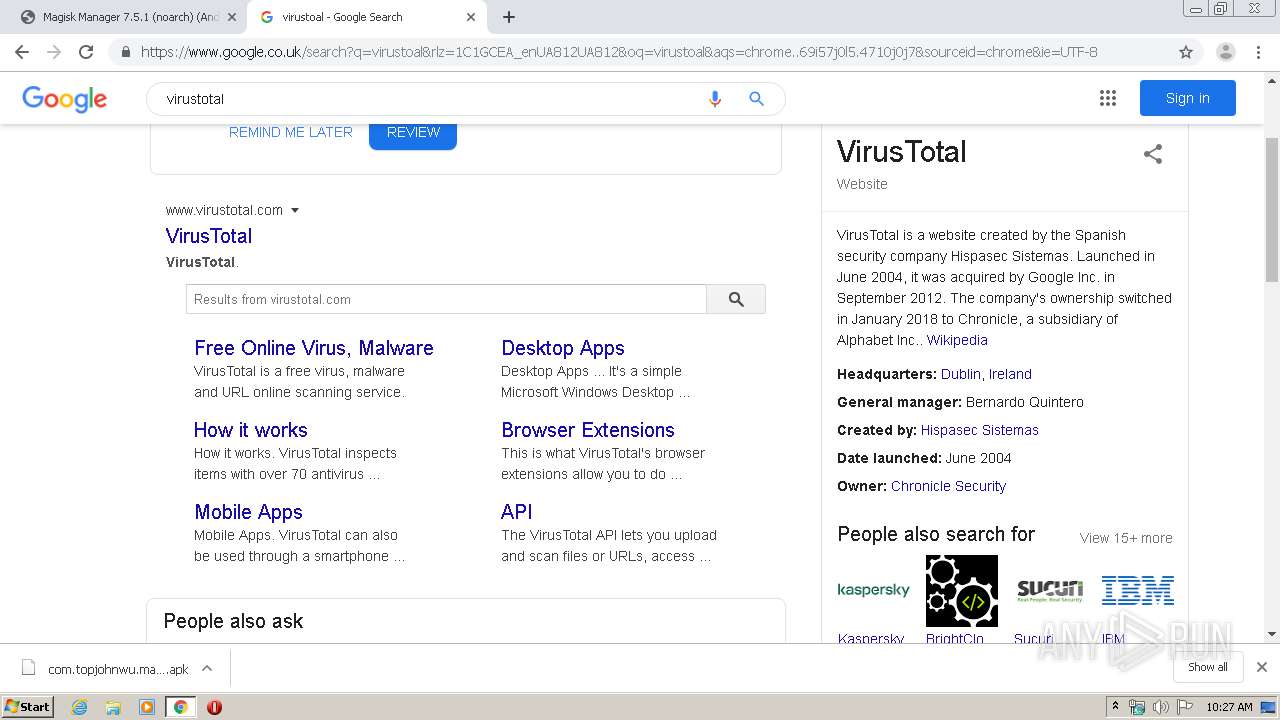This screenshot has width=1280, height=720.
Task: Bookmark this page with the star icon
Action: [1186, 52]
